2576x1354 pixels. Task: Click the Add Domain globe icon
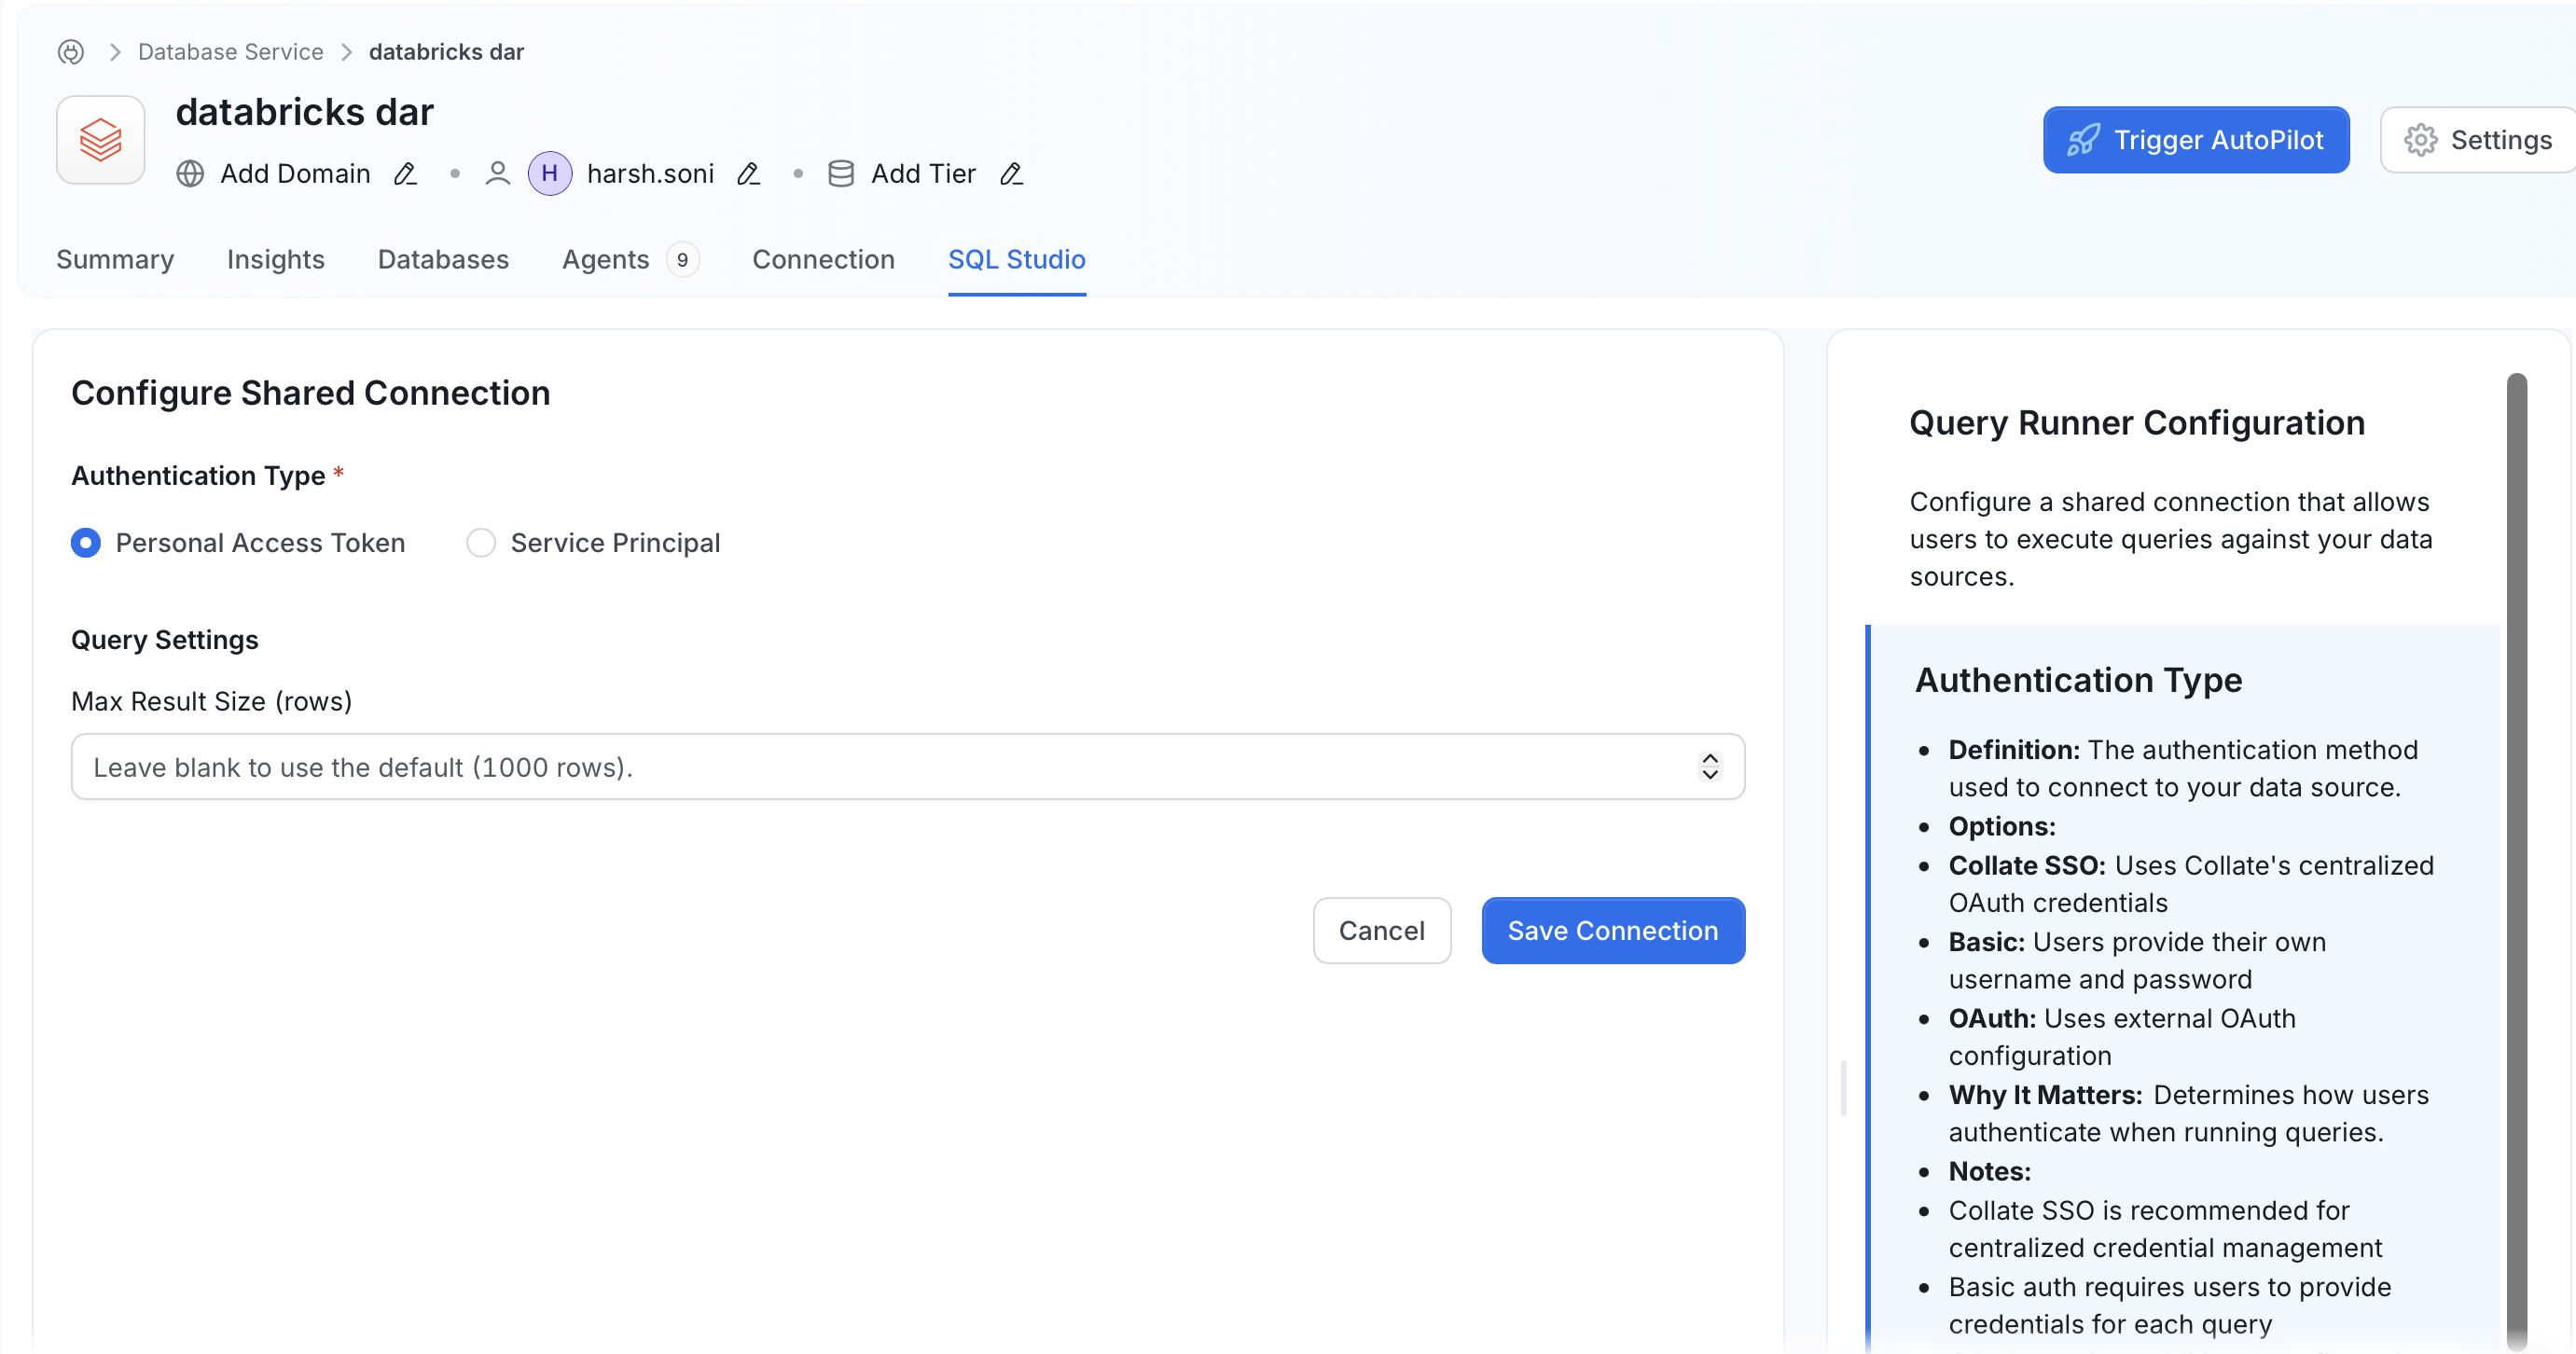tap(190, 174)
